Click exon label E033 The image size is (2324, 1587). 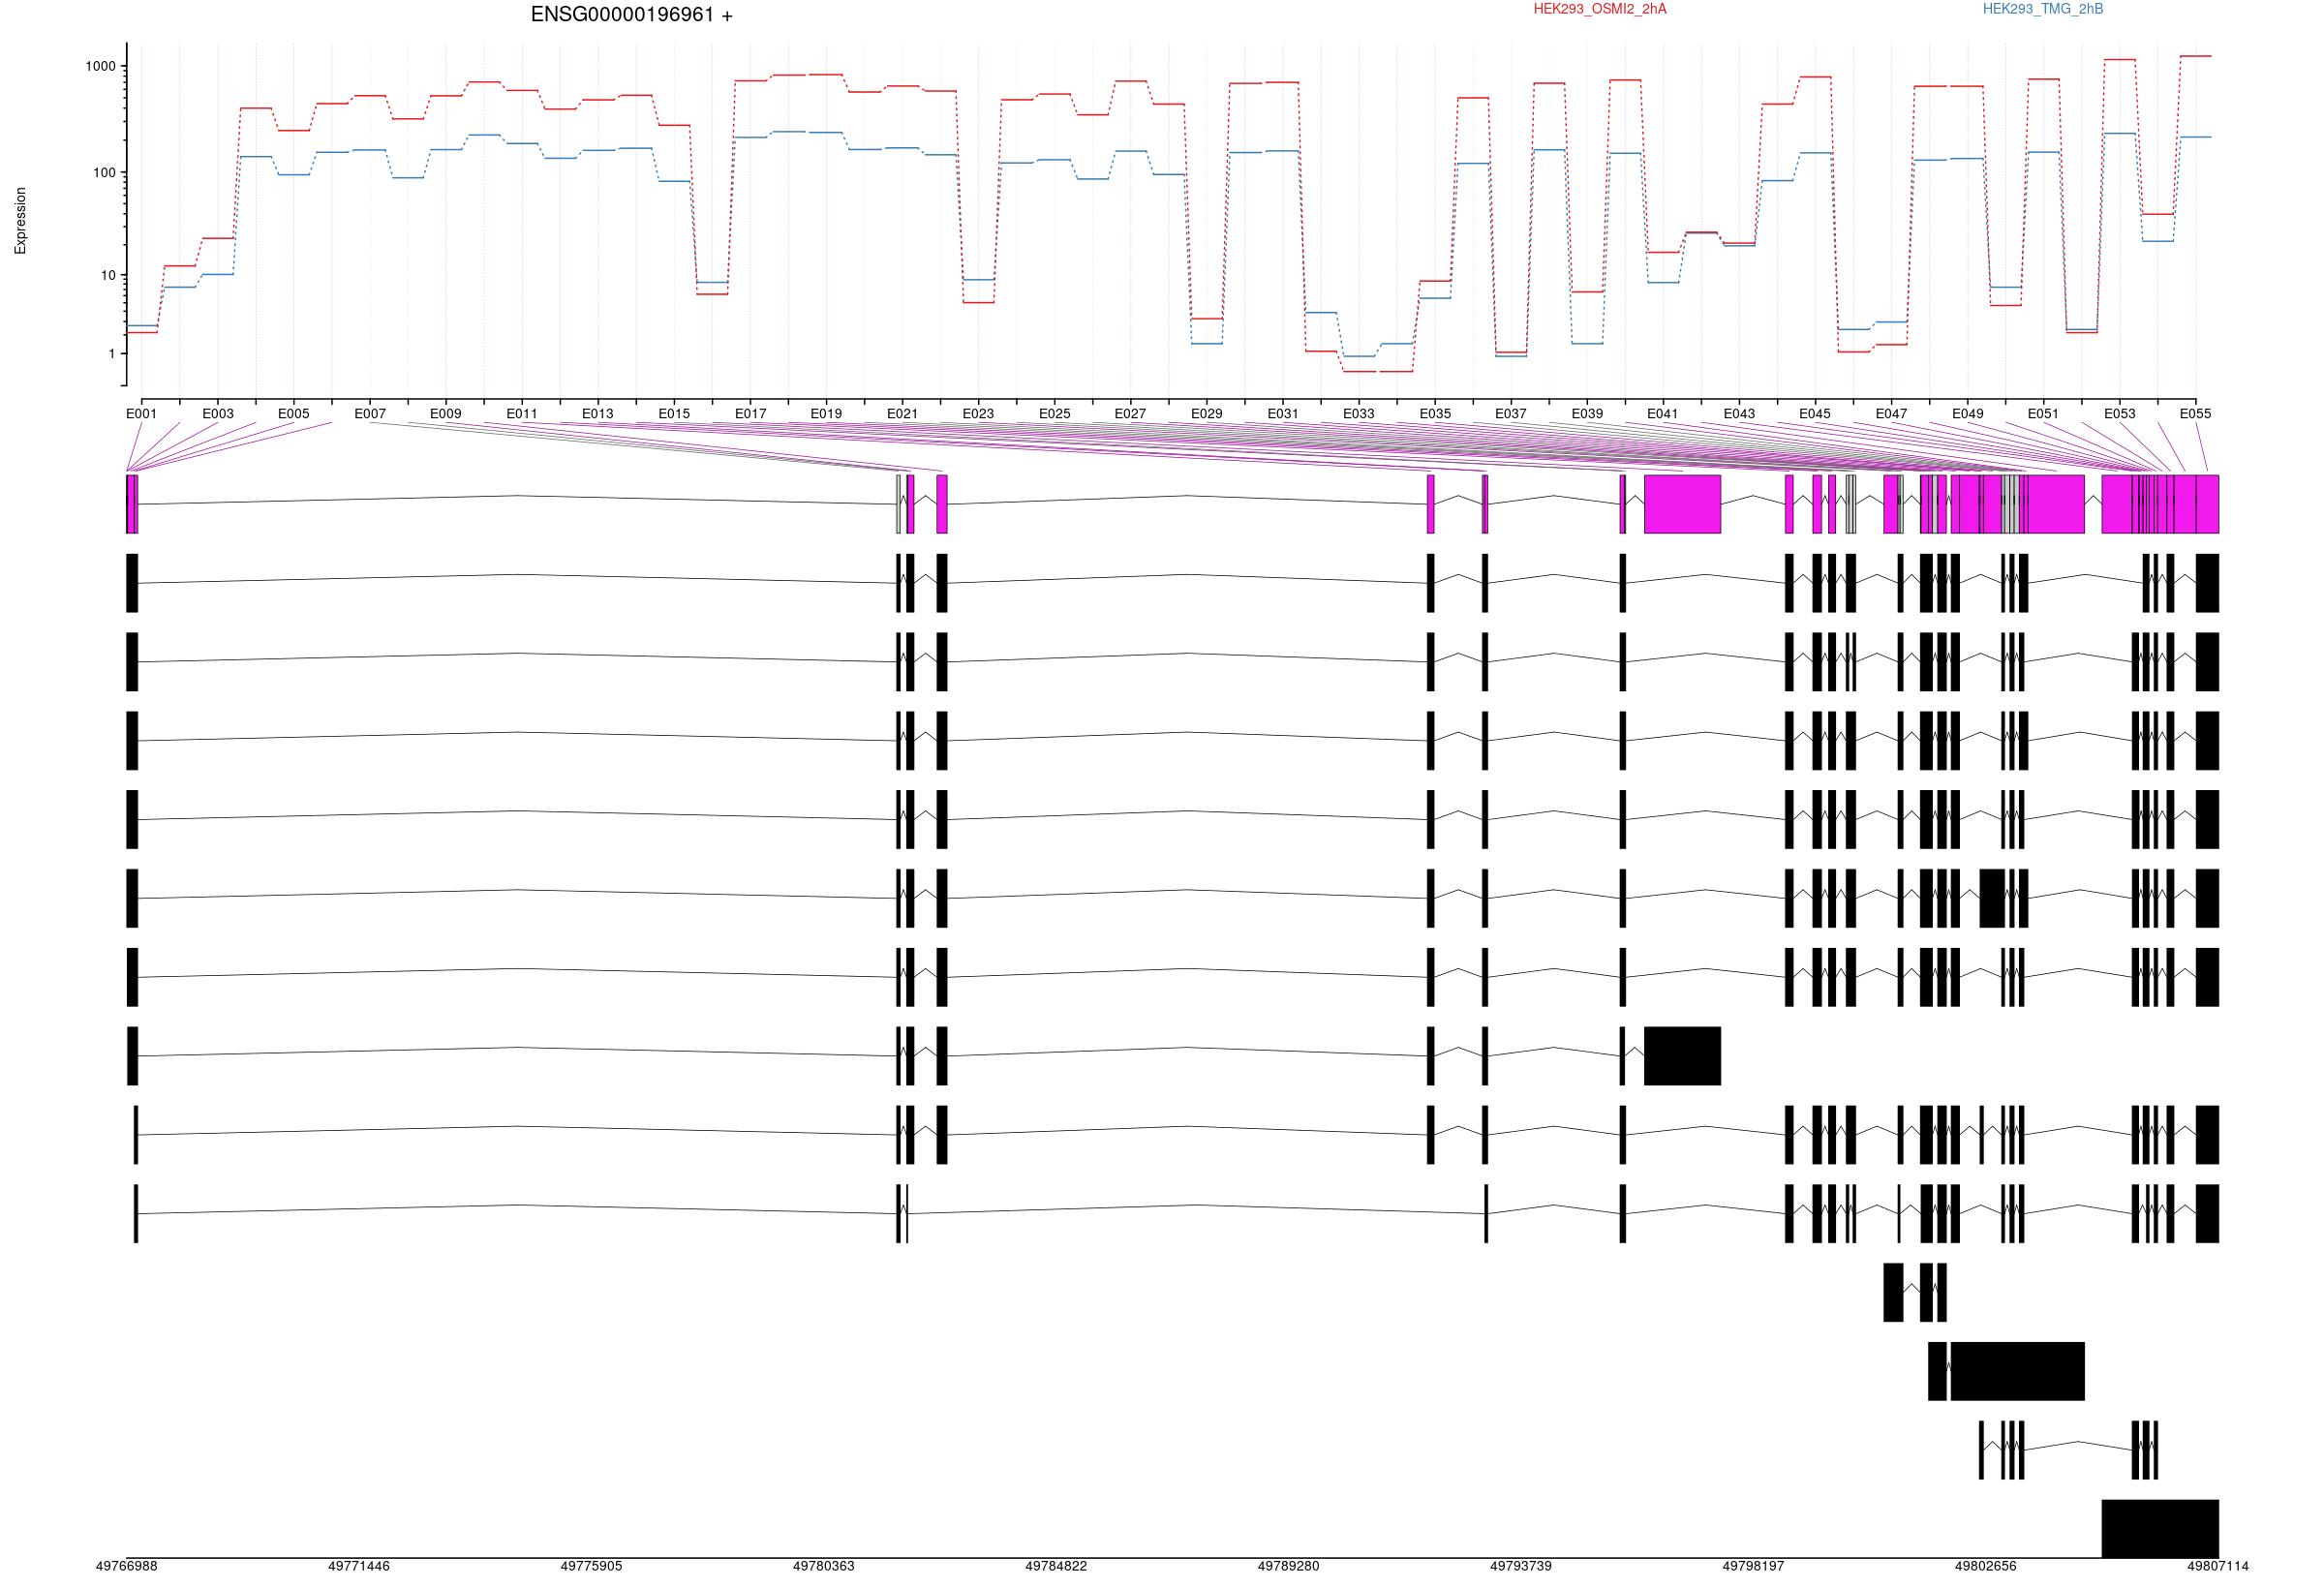[1359, 413]
